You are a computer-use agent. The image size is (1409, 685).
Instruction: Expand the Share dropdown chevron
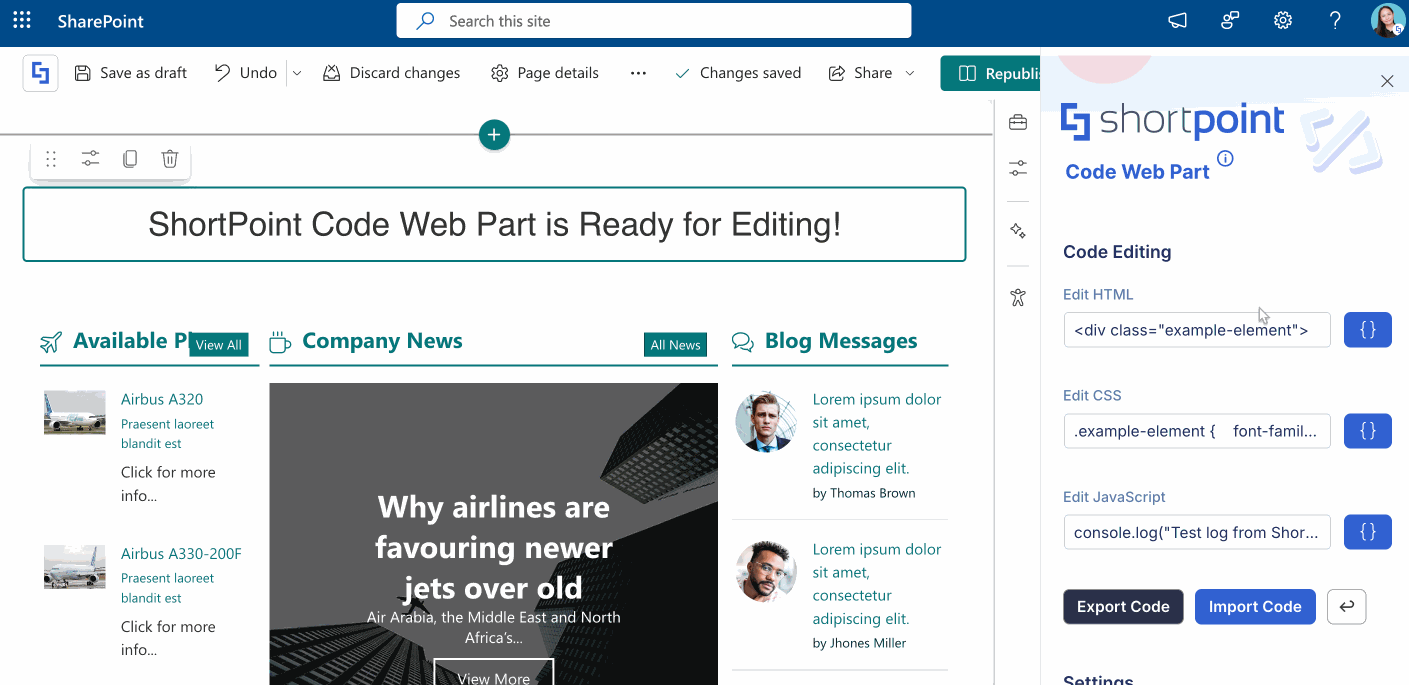coord(910,73)
